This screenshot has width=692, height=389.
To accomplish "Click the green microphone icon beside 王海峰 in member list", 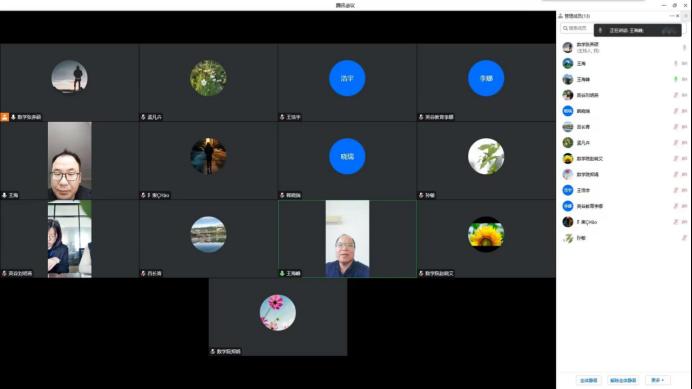I will [676, 79].
